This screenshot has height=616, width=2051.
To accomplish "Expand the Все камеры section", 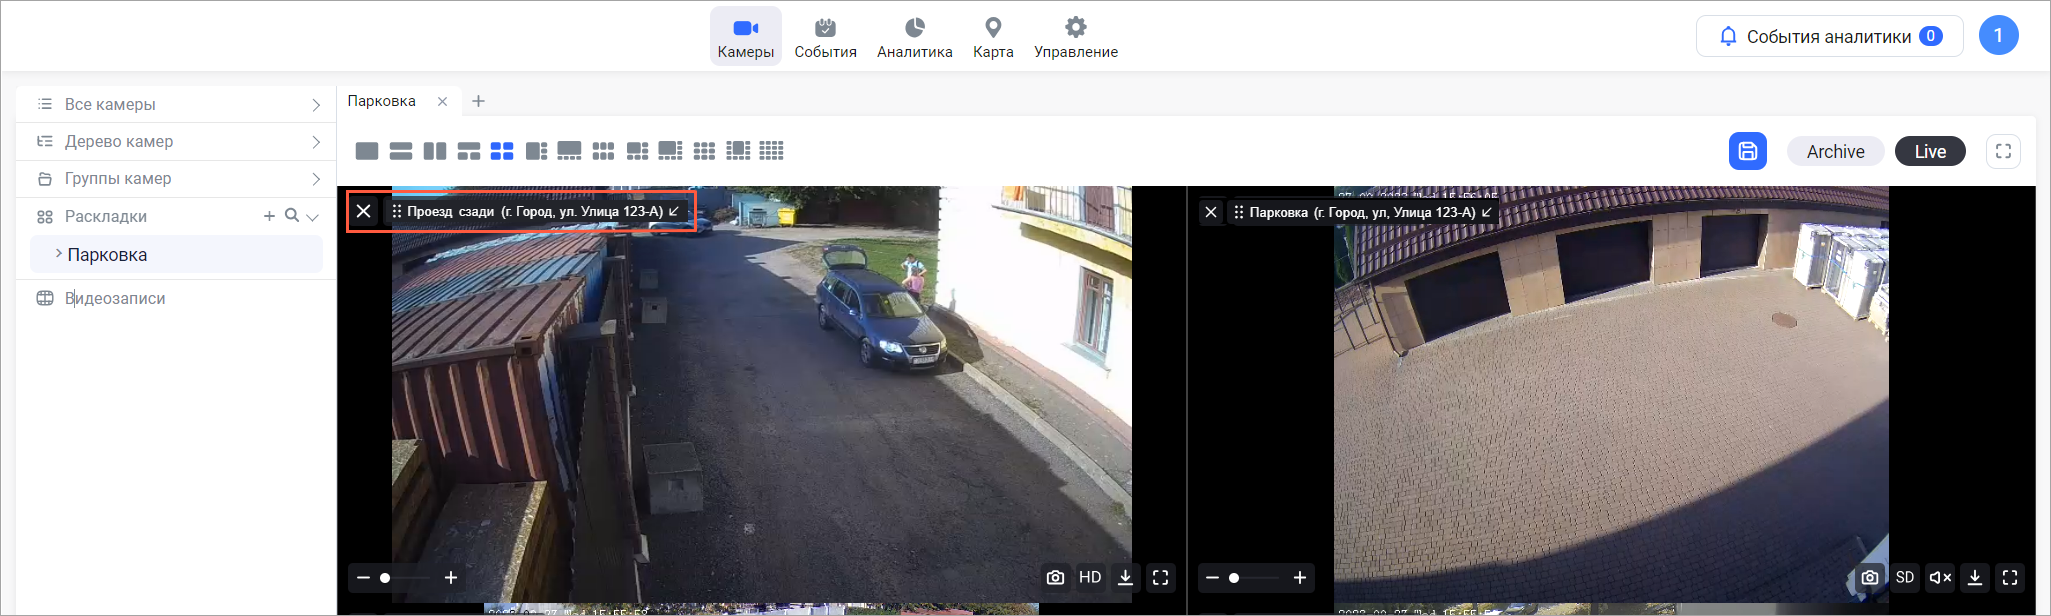I will 316,105.
